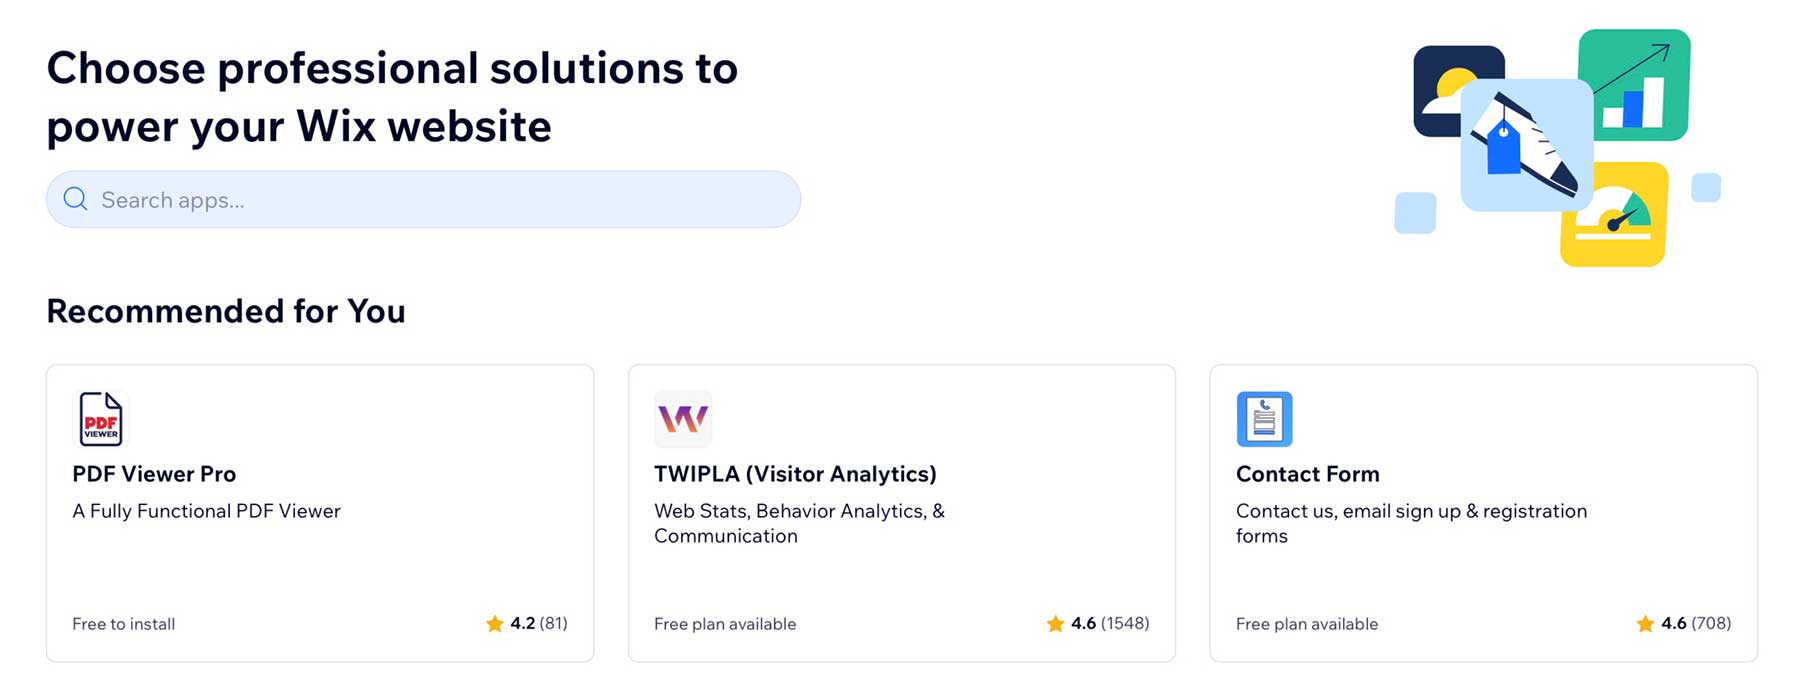Click the sneaker illustration graphic
The image size is (1800, 696).
click(1527, 145)
